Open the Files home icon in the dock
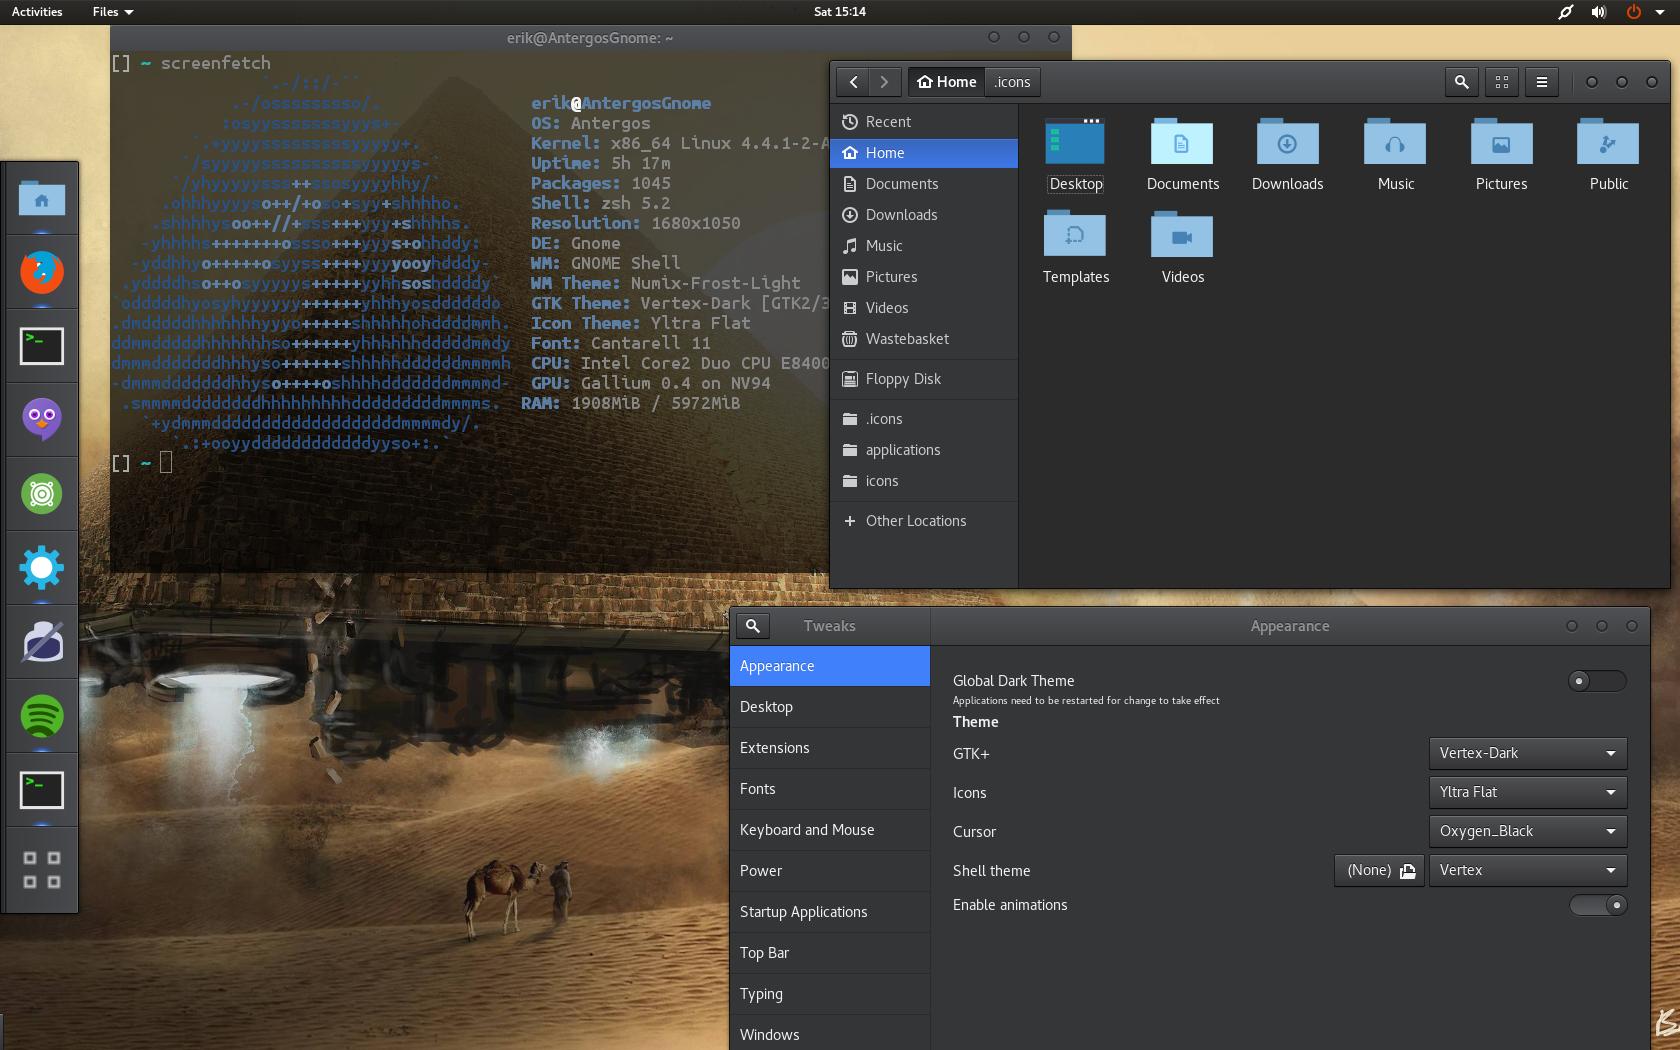Screen dimensions: 1680x1050 click(x=42, y=198)
